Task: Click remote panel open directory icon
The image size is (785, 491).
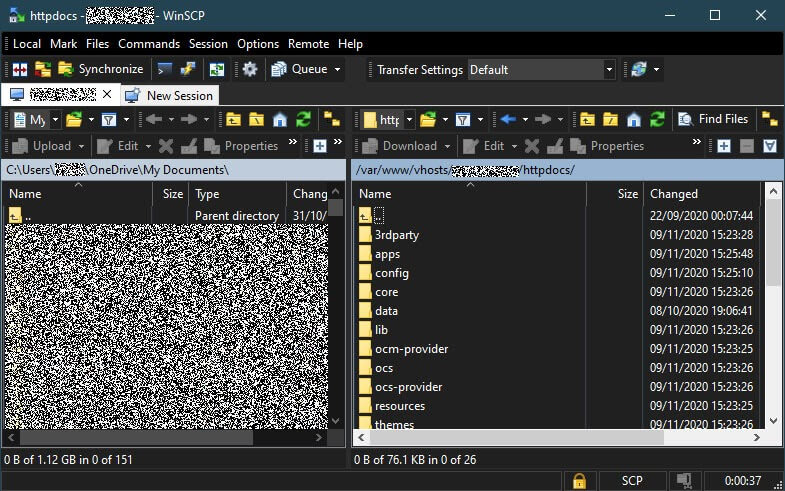Action: click(428, 120)
